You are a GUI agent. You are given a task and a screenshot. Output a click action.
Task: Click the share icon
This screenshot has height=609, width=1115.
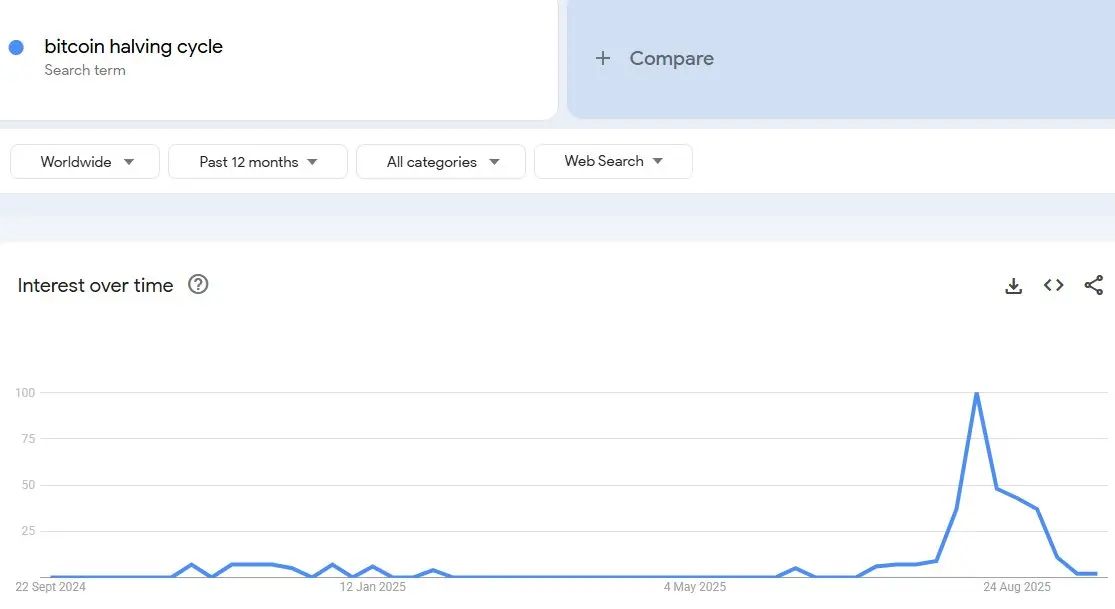click(1093, 286)
